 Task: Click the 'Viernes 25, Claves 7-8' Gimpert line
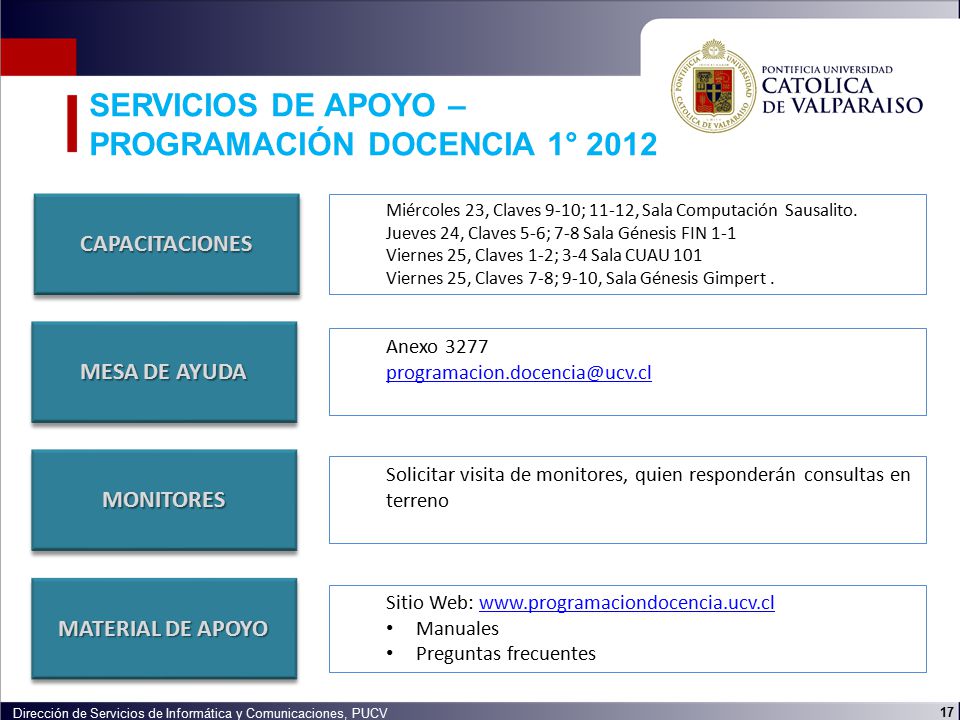click(x=580, y=279)
